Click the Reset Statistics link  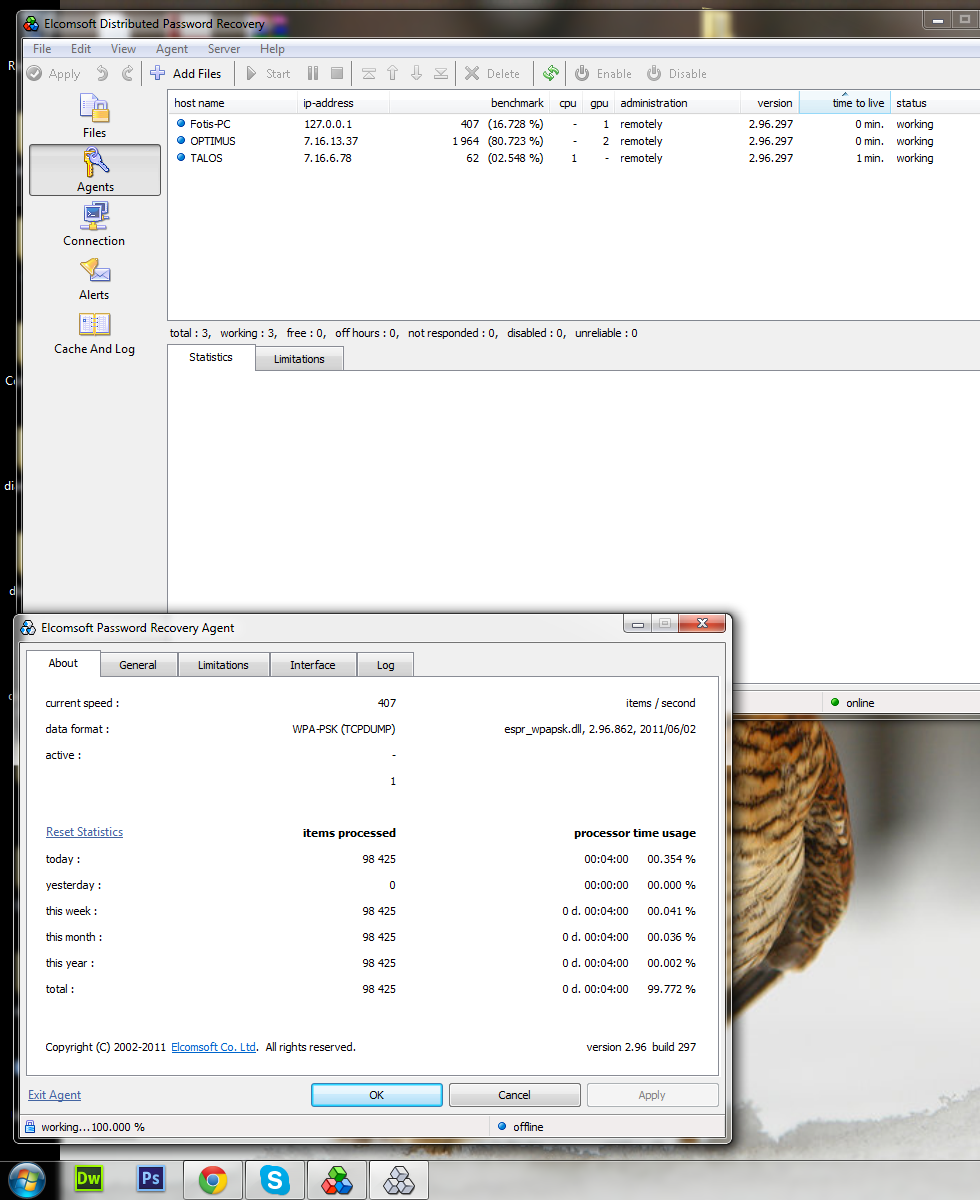pyautogui.click(x=84, y=832)
